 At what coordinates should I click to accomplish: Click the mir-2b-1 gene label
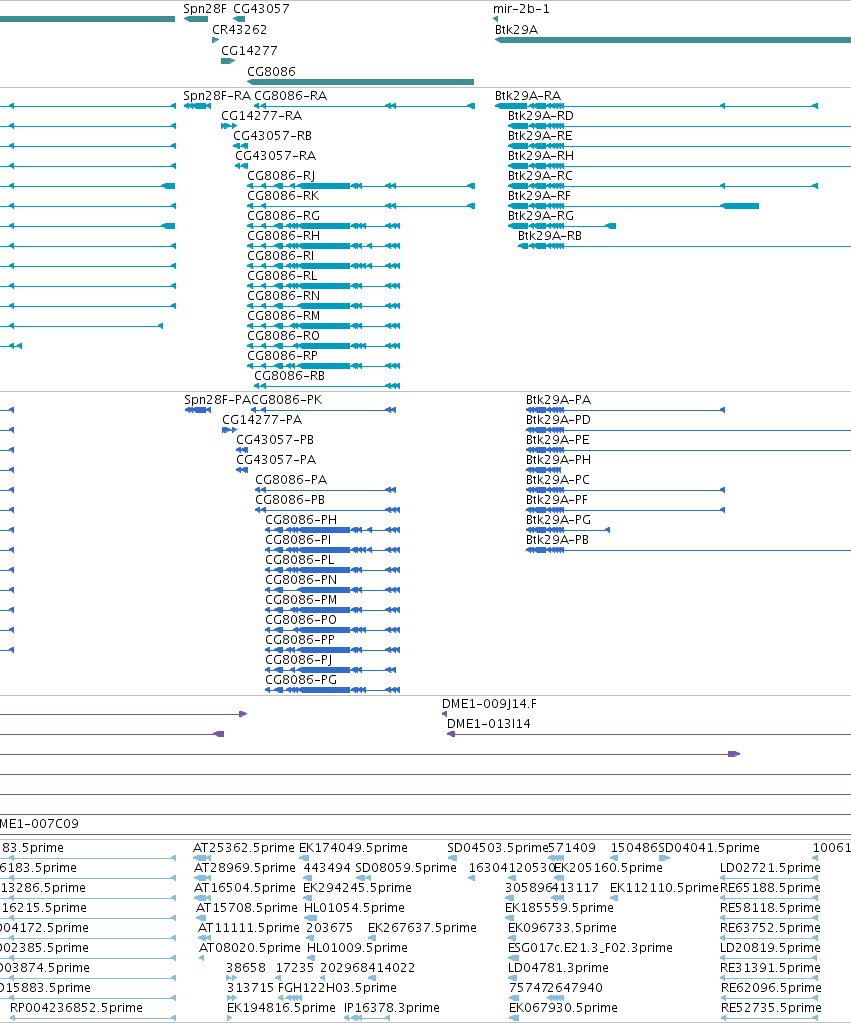click(x=521, y=8)
